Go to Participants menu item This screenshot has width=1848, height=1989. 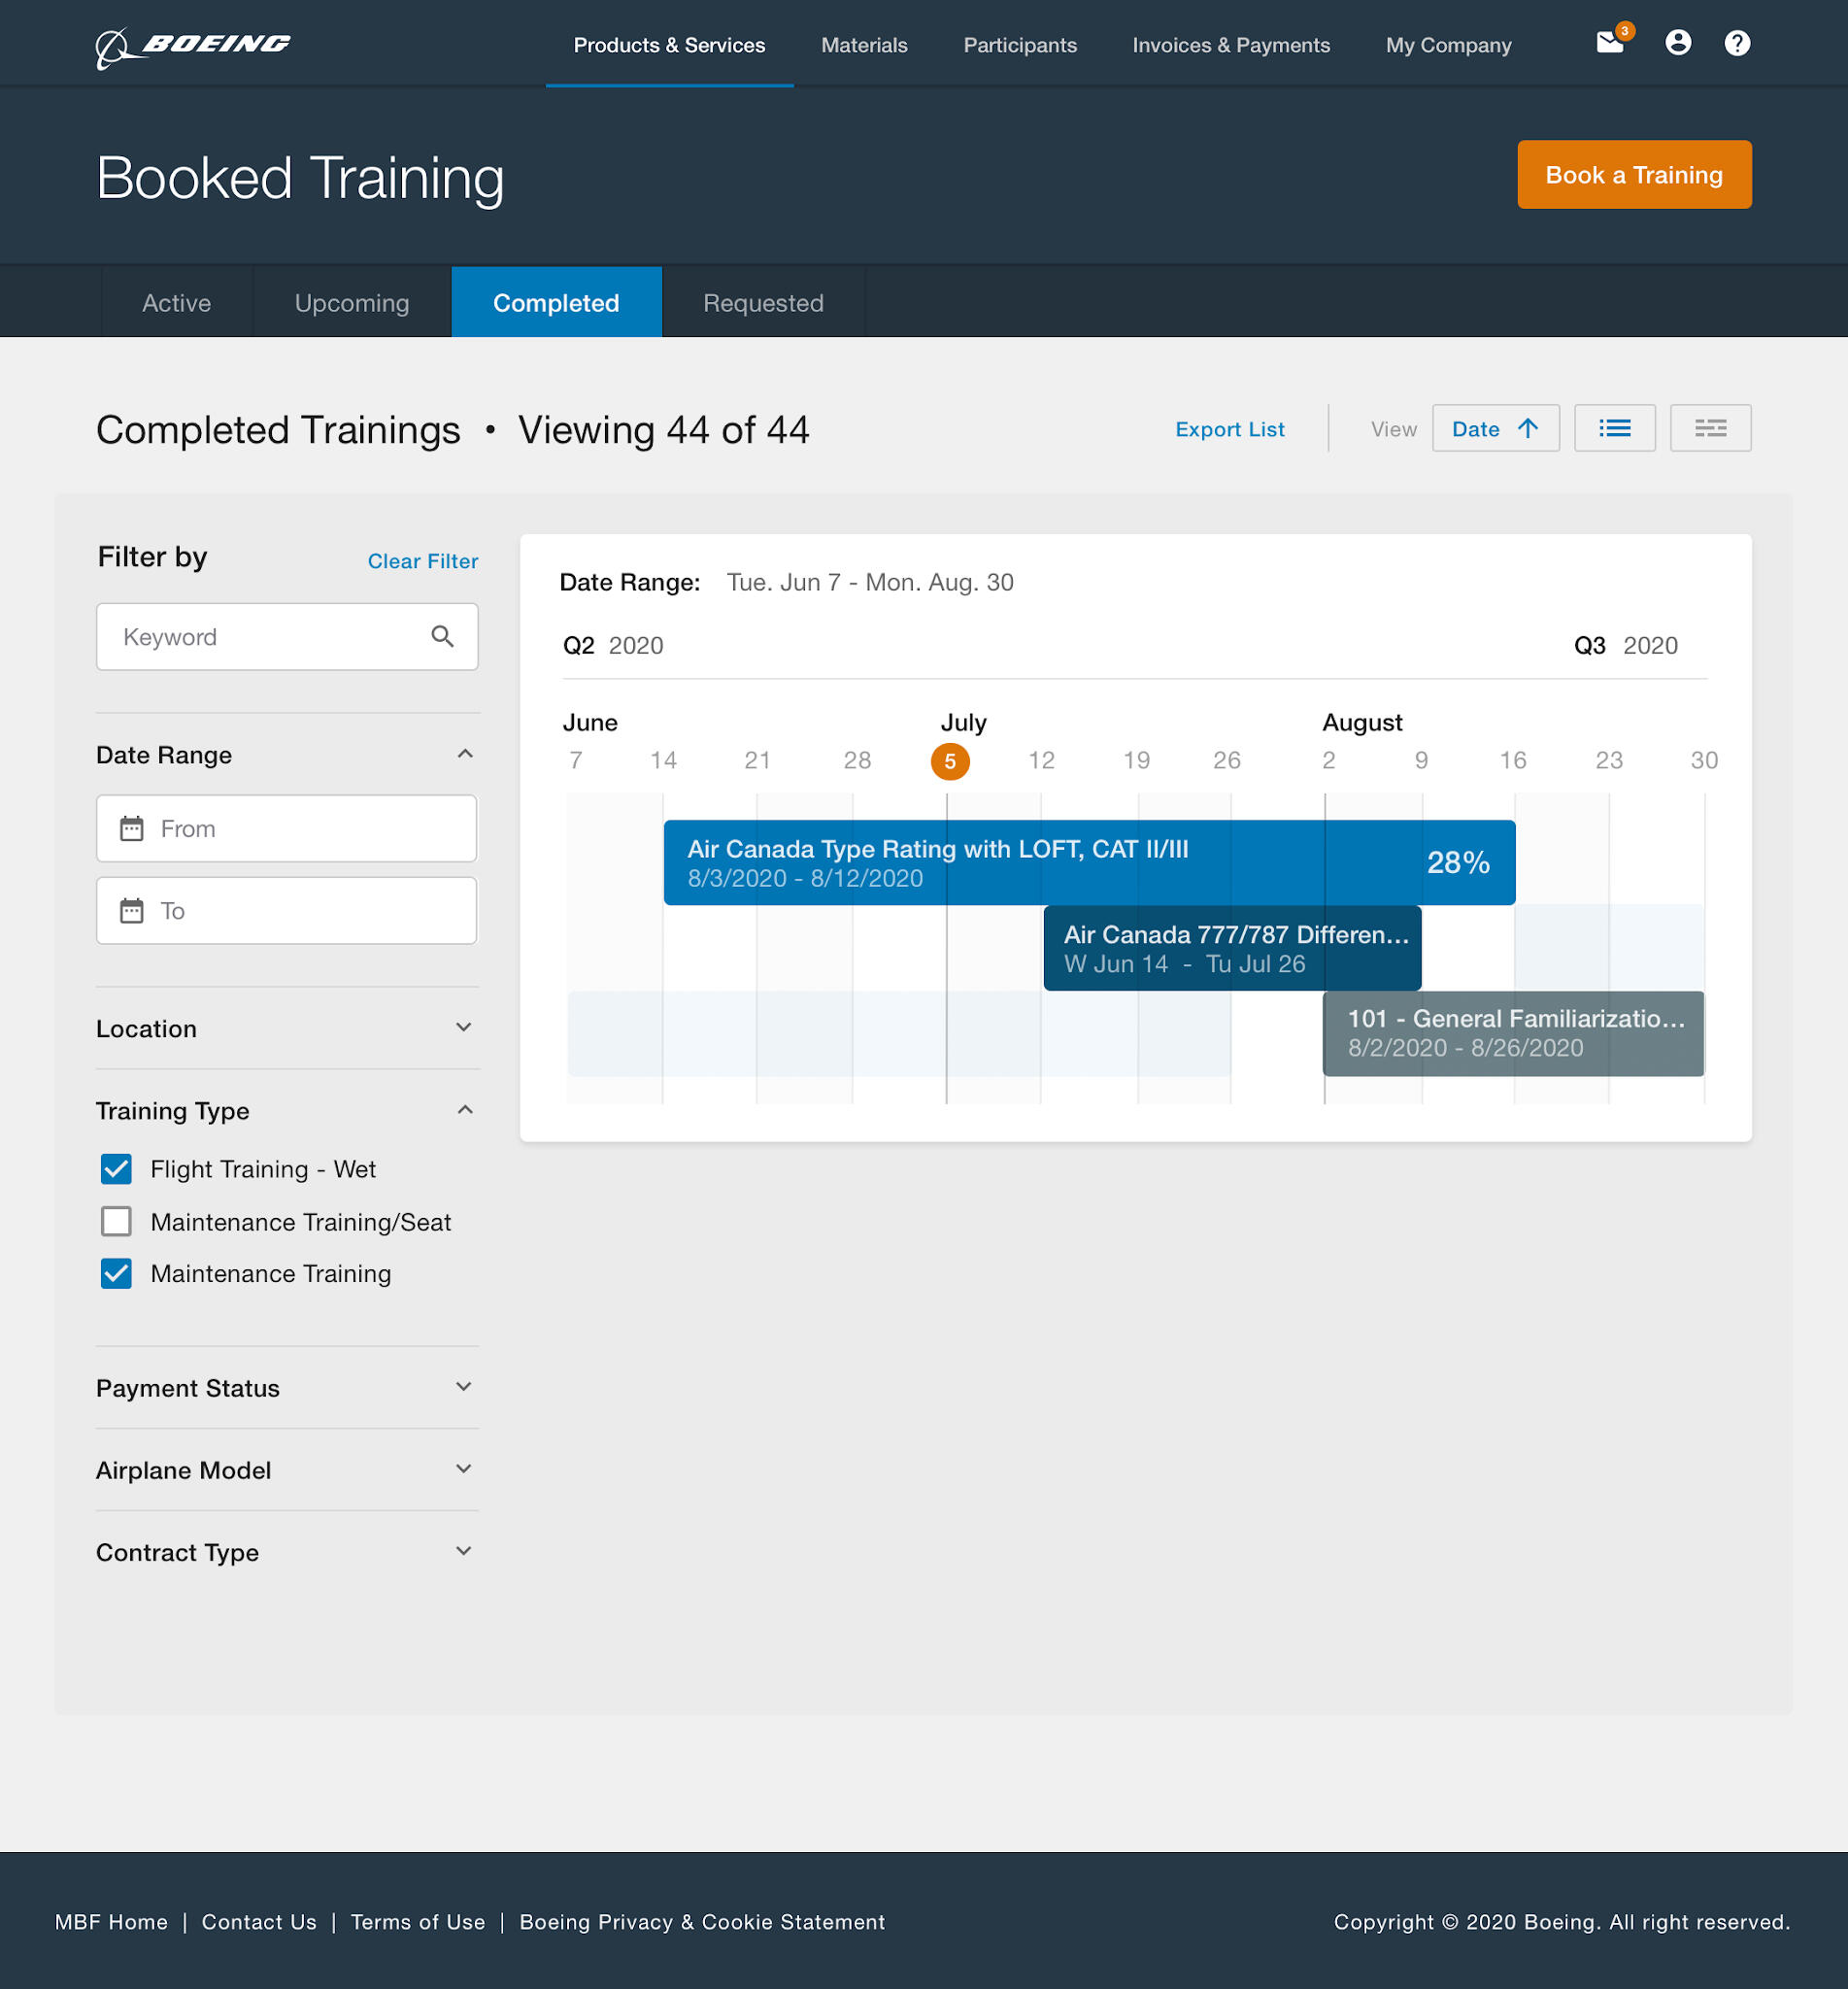click(x=1020, y=45)
